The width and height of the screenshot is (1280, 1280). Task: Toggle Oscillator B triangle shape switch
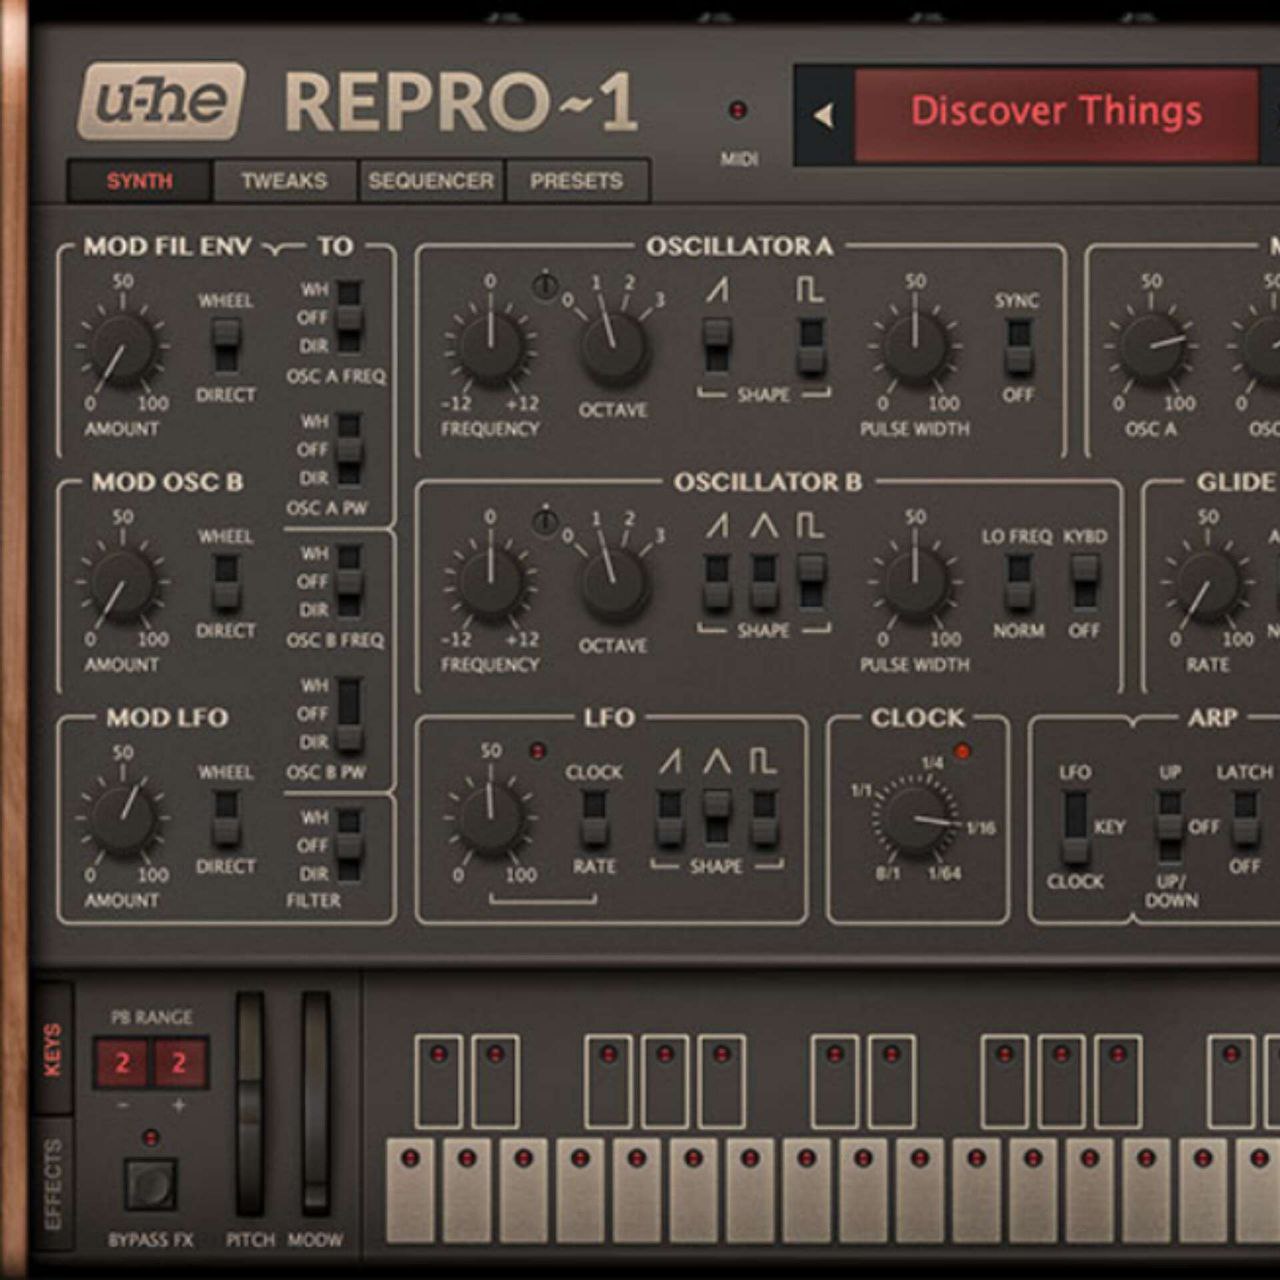pyautogui.click(x=764, y=581)
